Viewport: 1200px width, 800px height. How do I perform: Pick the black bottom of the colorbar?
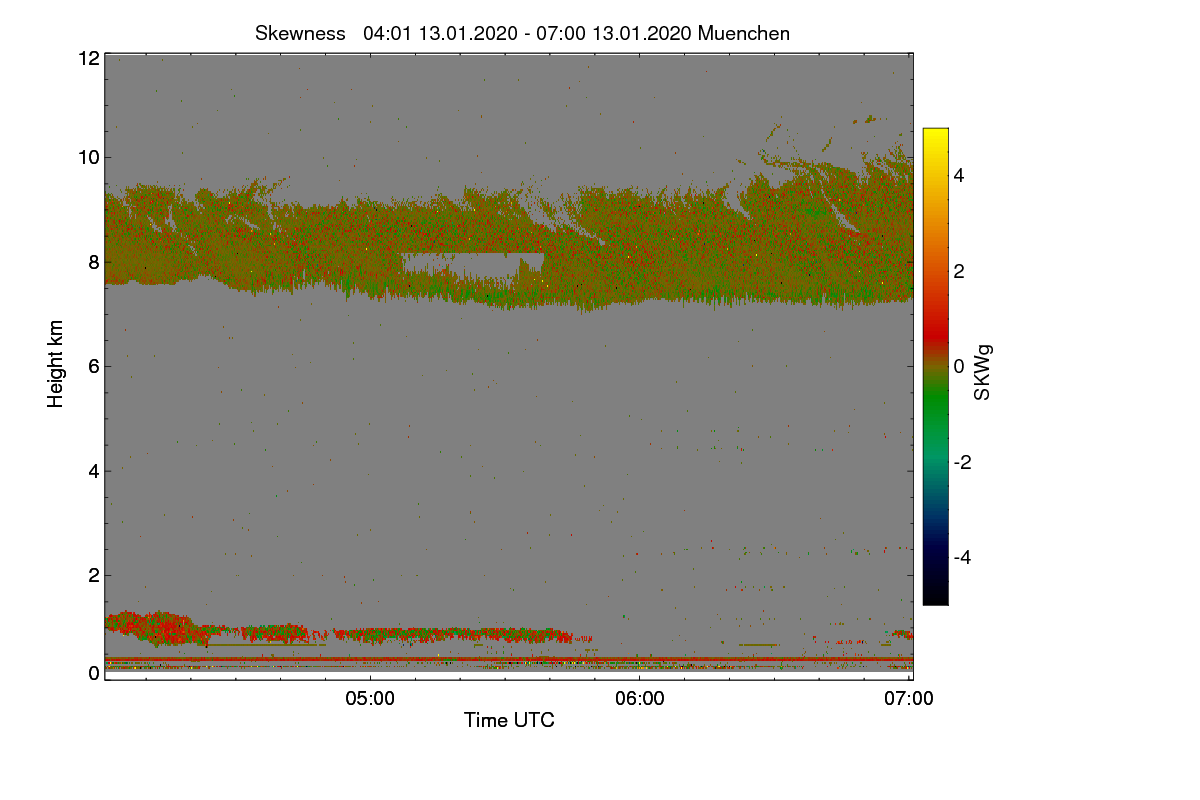click(935, 596)
